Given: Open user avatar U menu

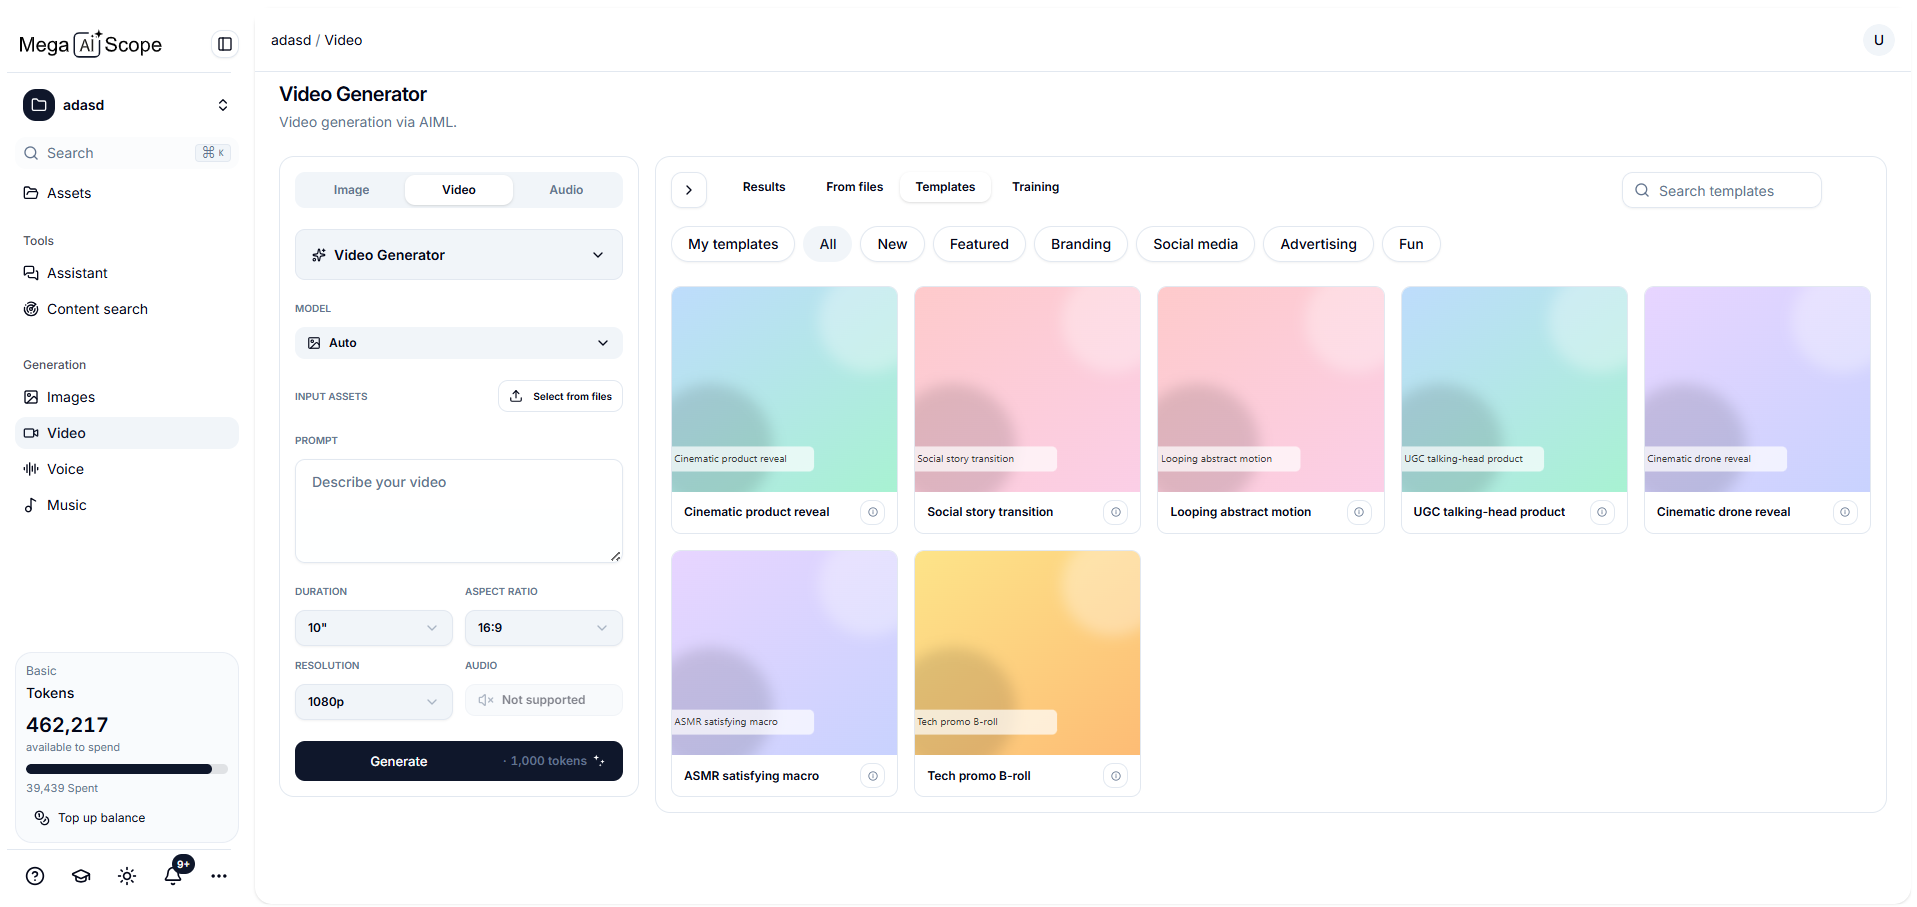Looking at the screenshot, I should pyautogui.click(x=1878, y=40).
